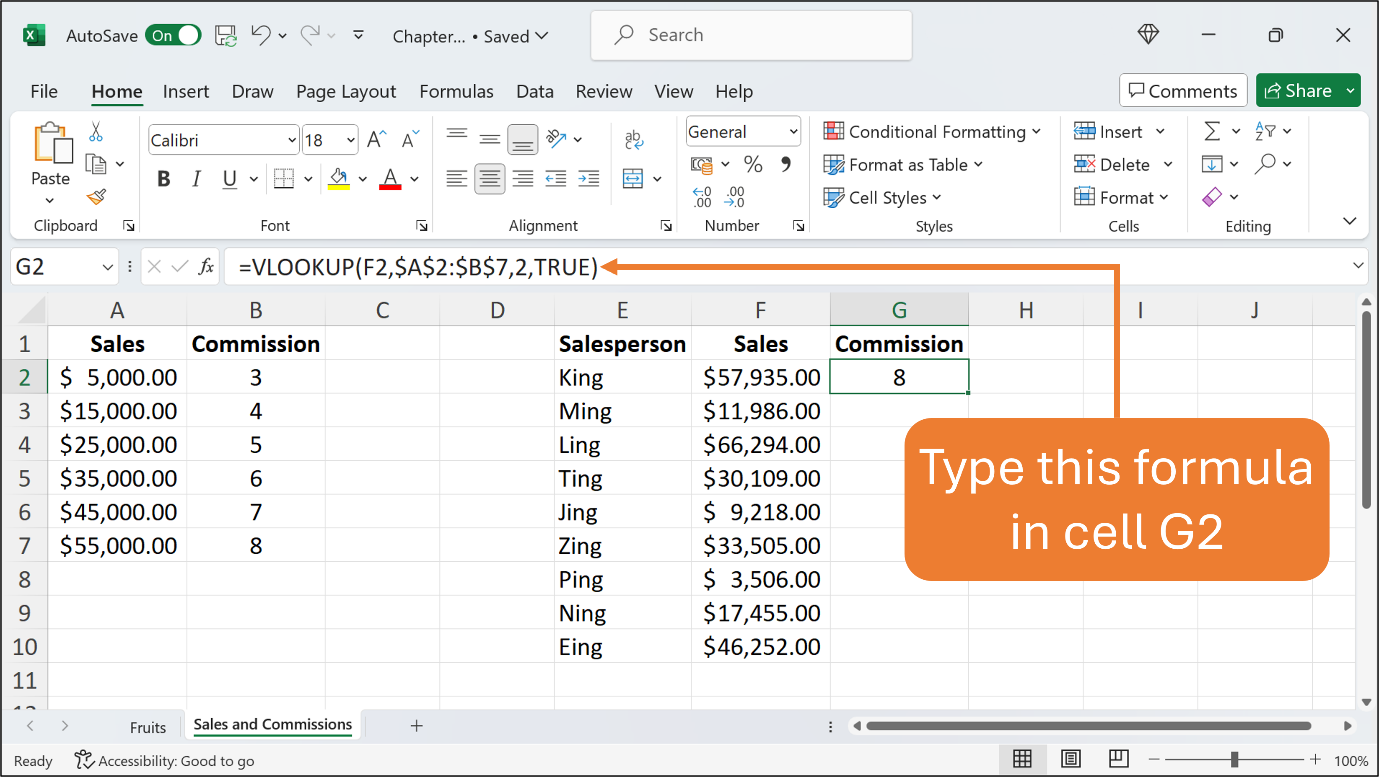Toggle Italic formatting
The height and width of the screenshot is (777, 1379).
[x=197, y=179]
